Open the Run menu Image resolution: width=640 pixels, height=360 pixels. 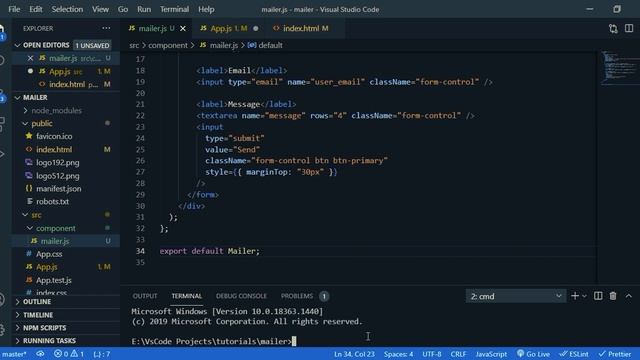coord(144,9)
